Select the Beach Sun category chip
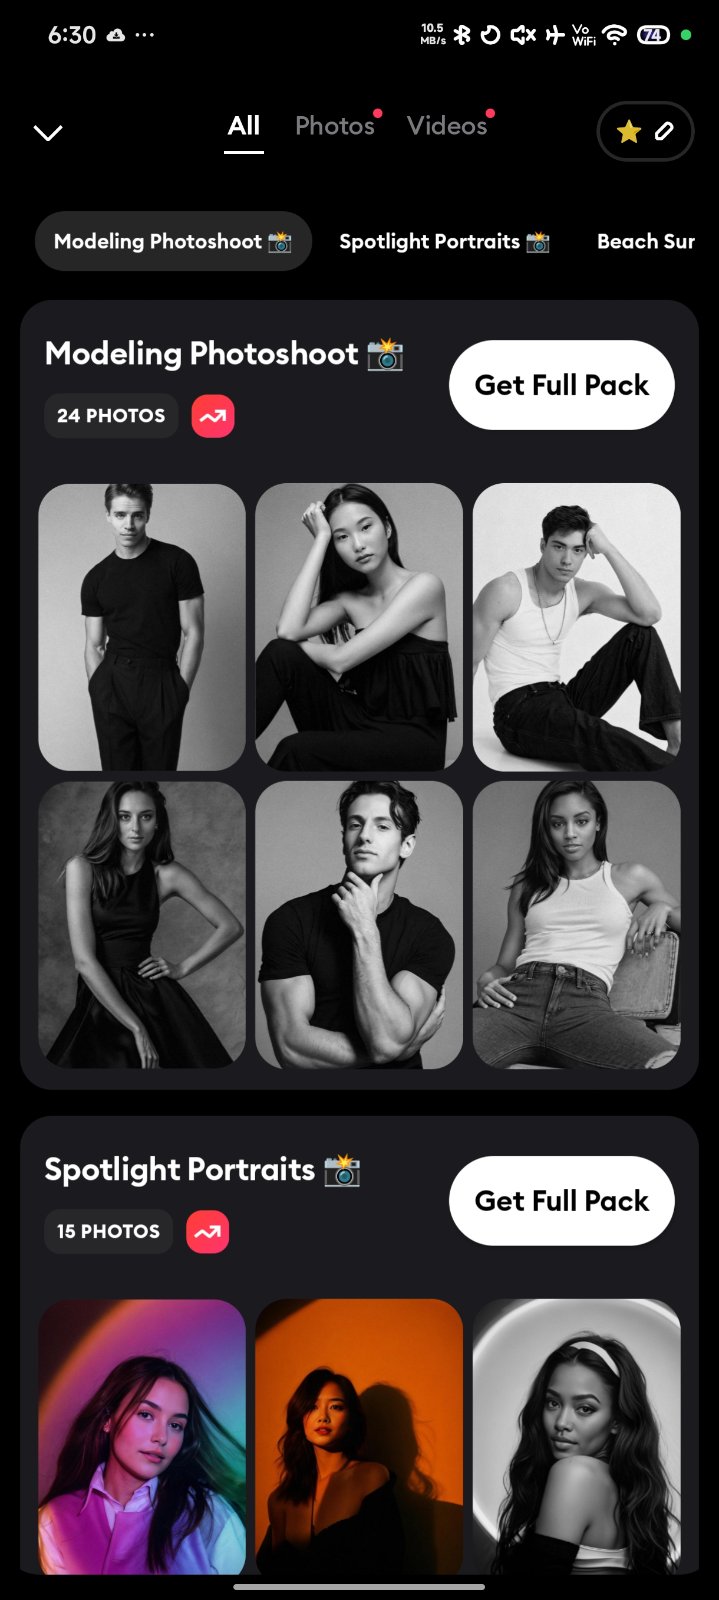 [647, 241]
